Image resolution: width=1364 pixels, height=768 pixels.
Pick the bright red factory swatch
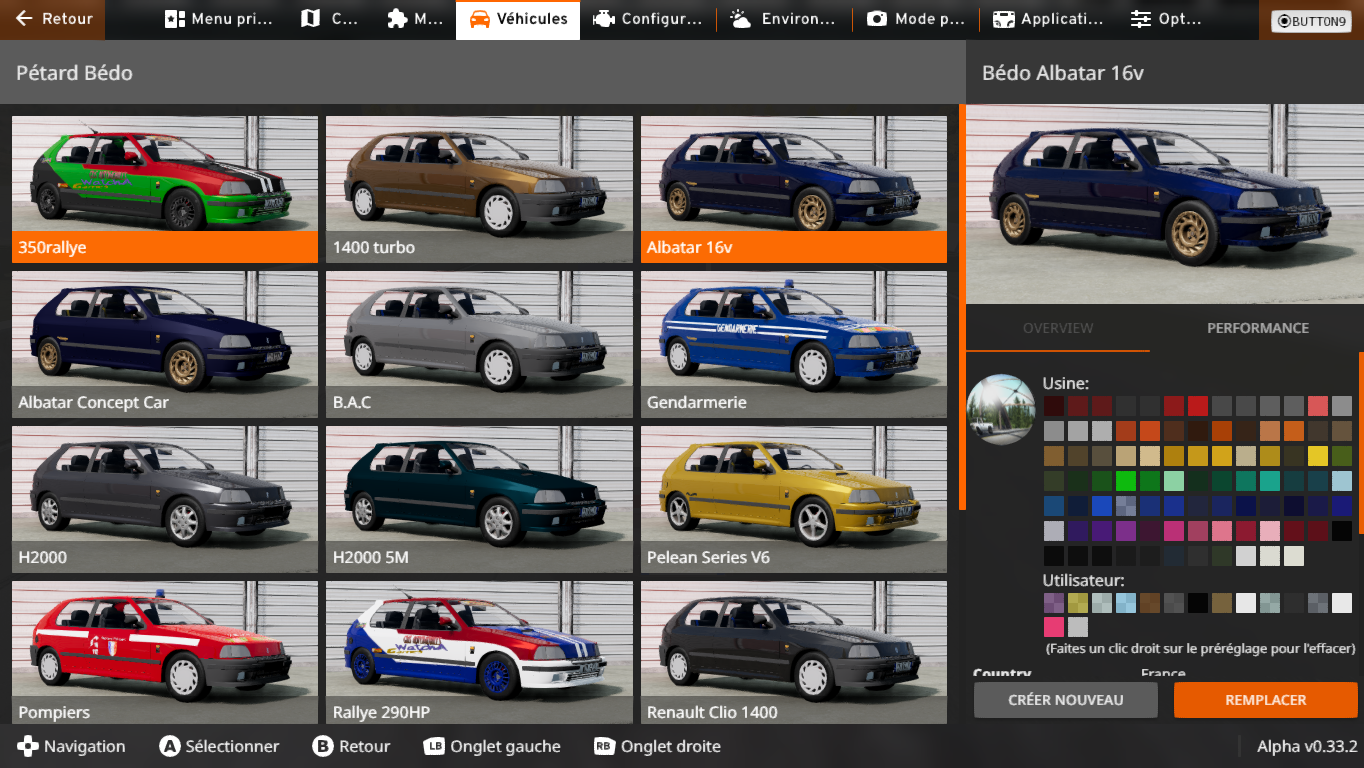click(x=1198, y=406)
